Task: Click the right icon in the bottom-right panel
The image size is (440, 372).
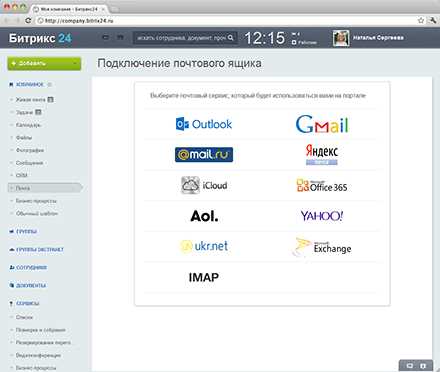Action: click(x=423, y=366)
